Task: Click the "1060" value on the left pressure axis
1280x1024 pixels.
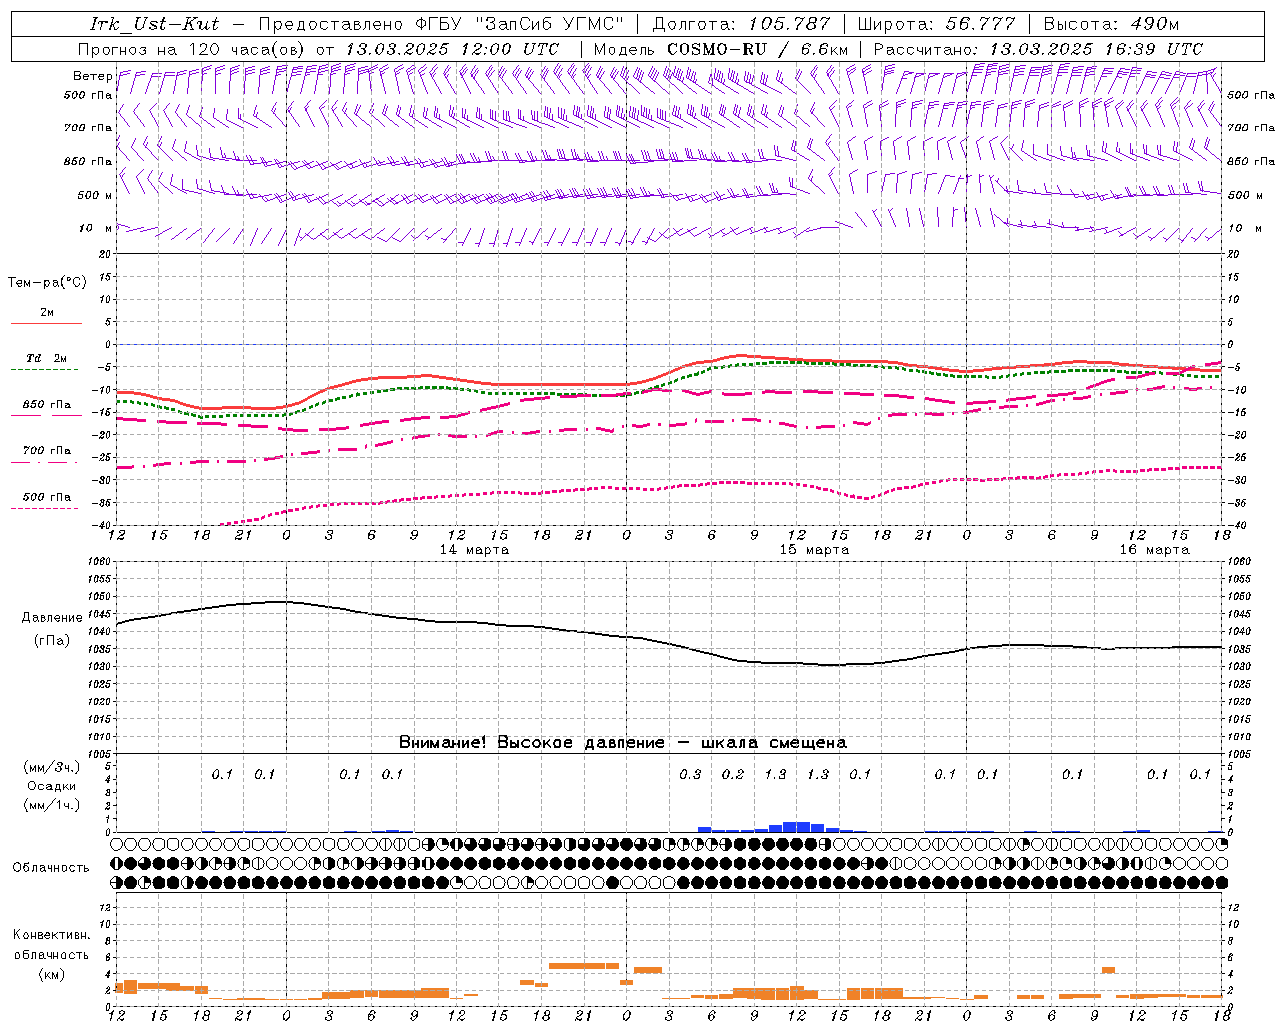Action: 101,562
